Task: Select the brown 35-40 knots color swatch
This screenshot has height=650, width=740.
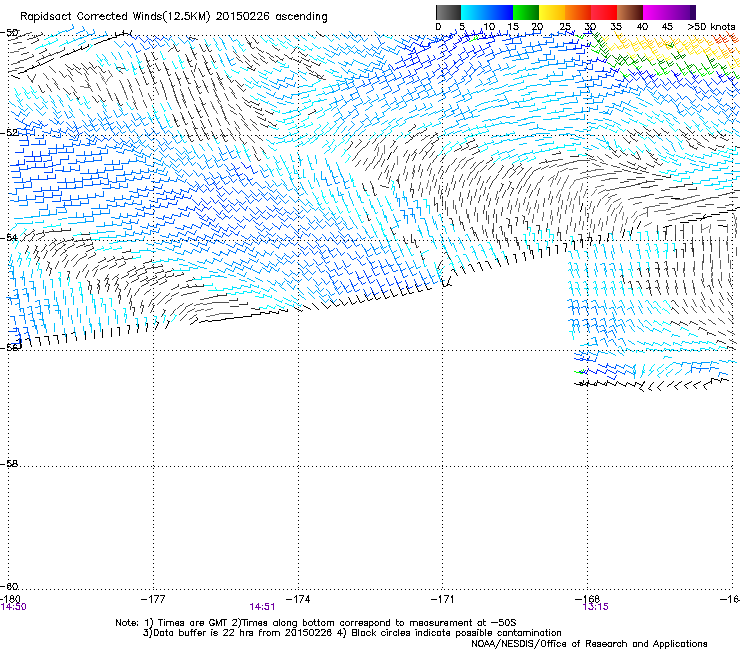Action: pos(630,12)
